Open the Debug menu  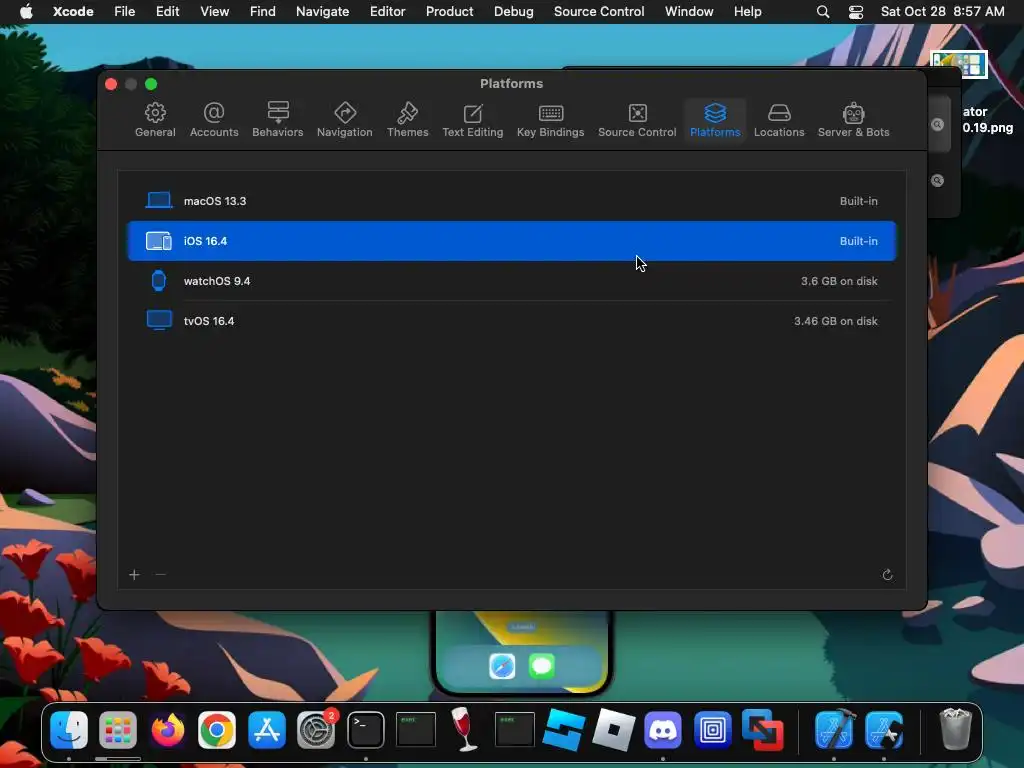pos(513,11)
